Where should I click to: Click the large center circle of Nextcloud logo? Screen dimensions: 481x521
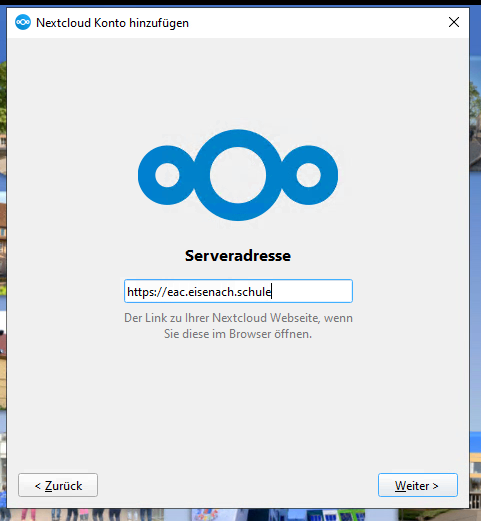(238, 175)
